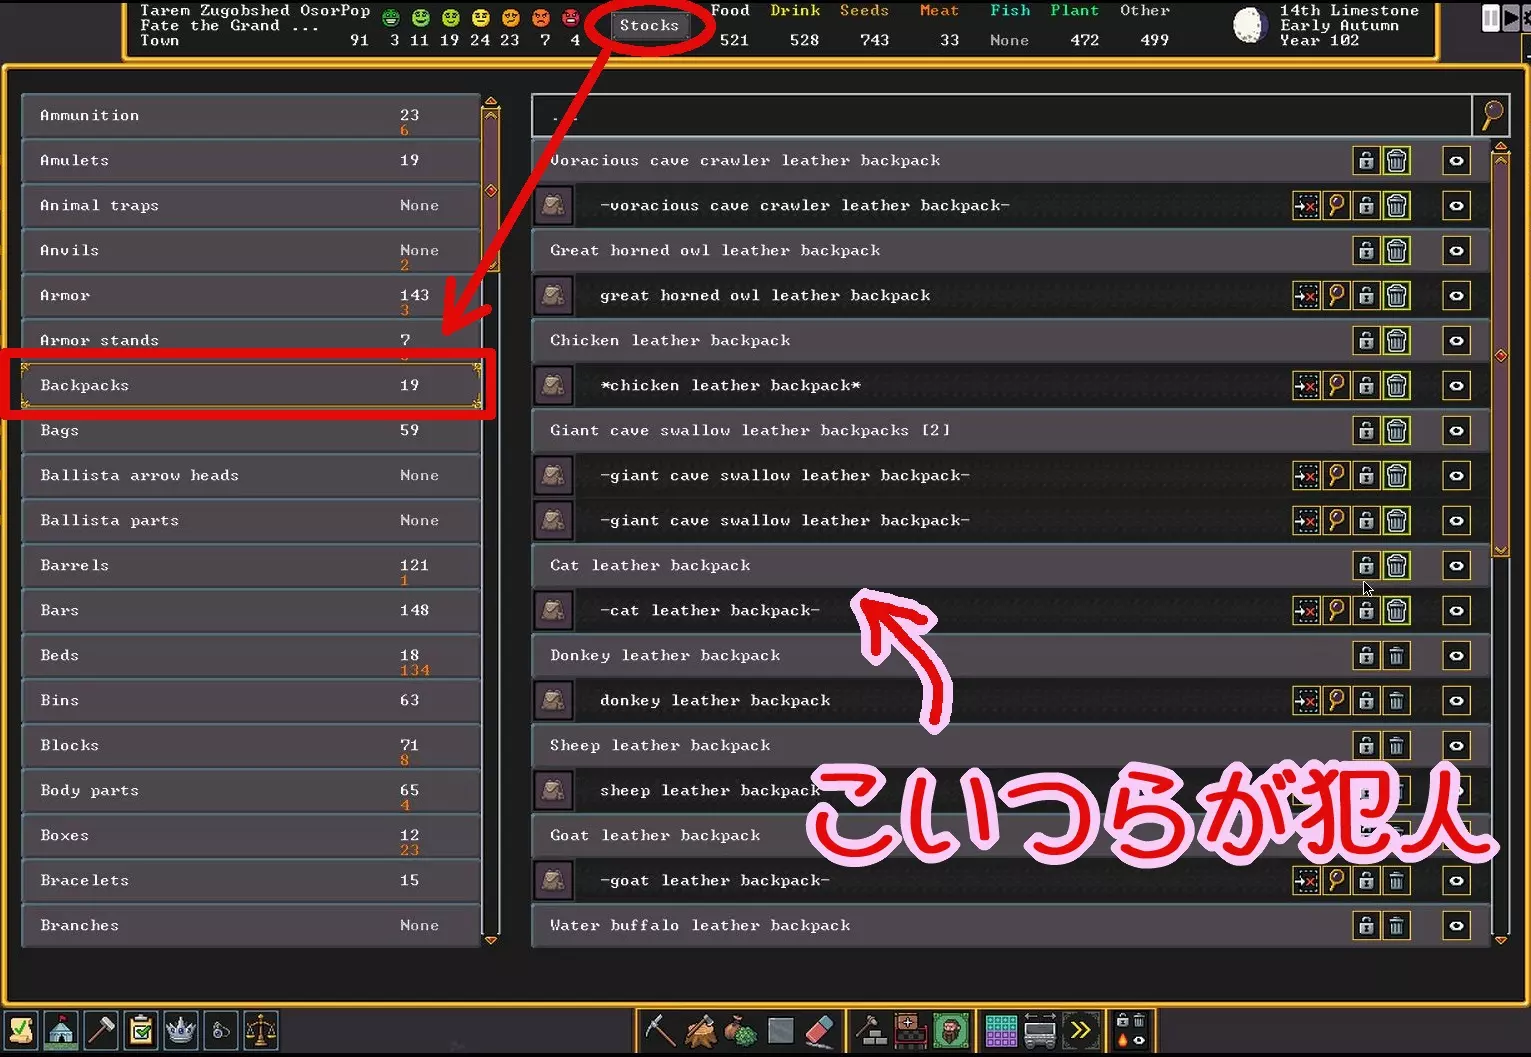Dump the Chicken leather backpack group
The height and width of the screenshot is (1057, 1531).
(x=1396, y=341)
